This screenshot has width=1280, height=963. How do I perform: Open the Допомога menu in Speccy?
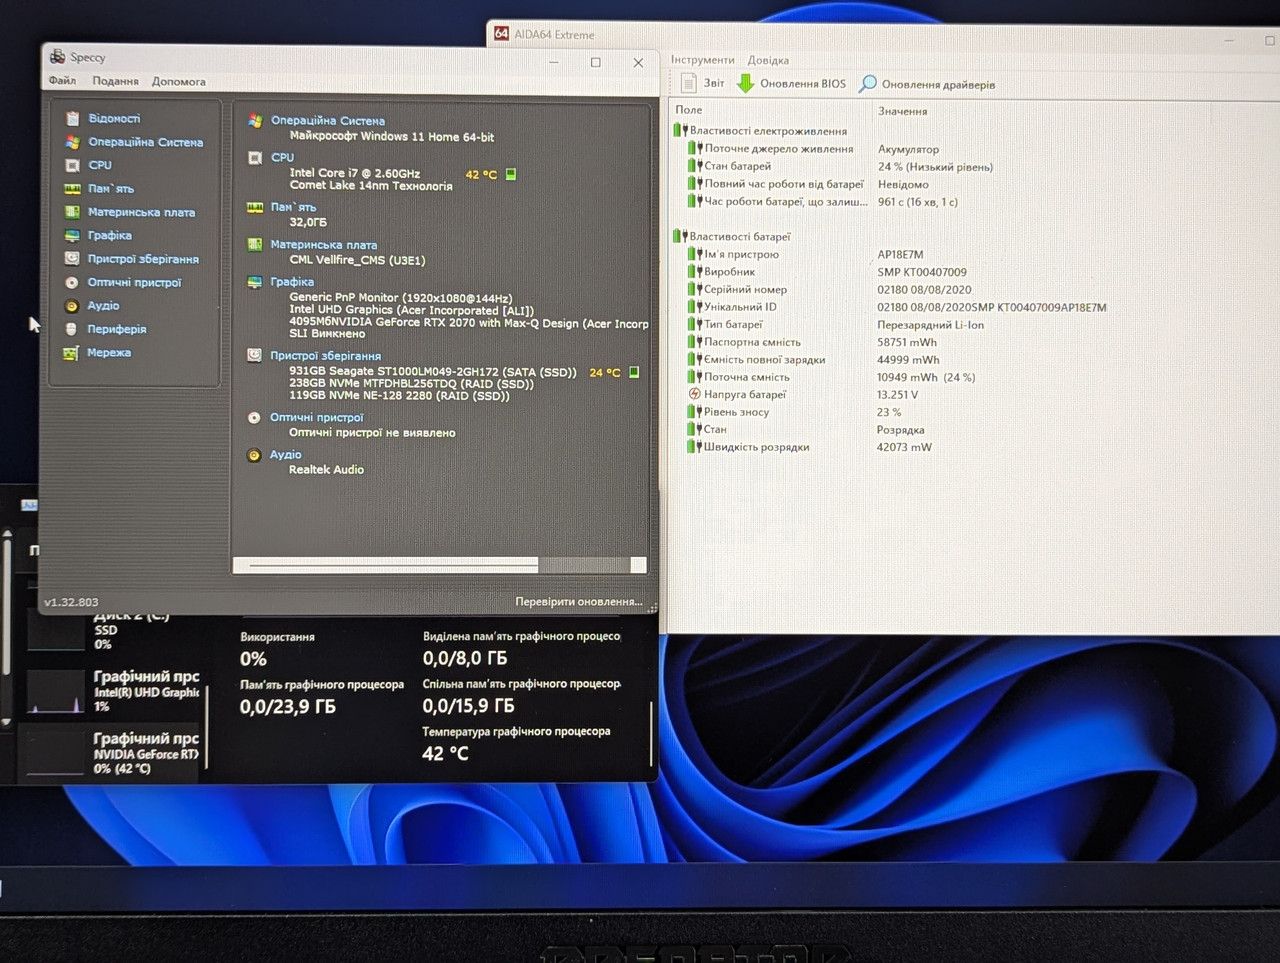(x=179, y=81)
